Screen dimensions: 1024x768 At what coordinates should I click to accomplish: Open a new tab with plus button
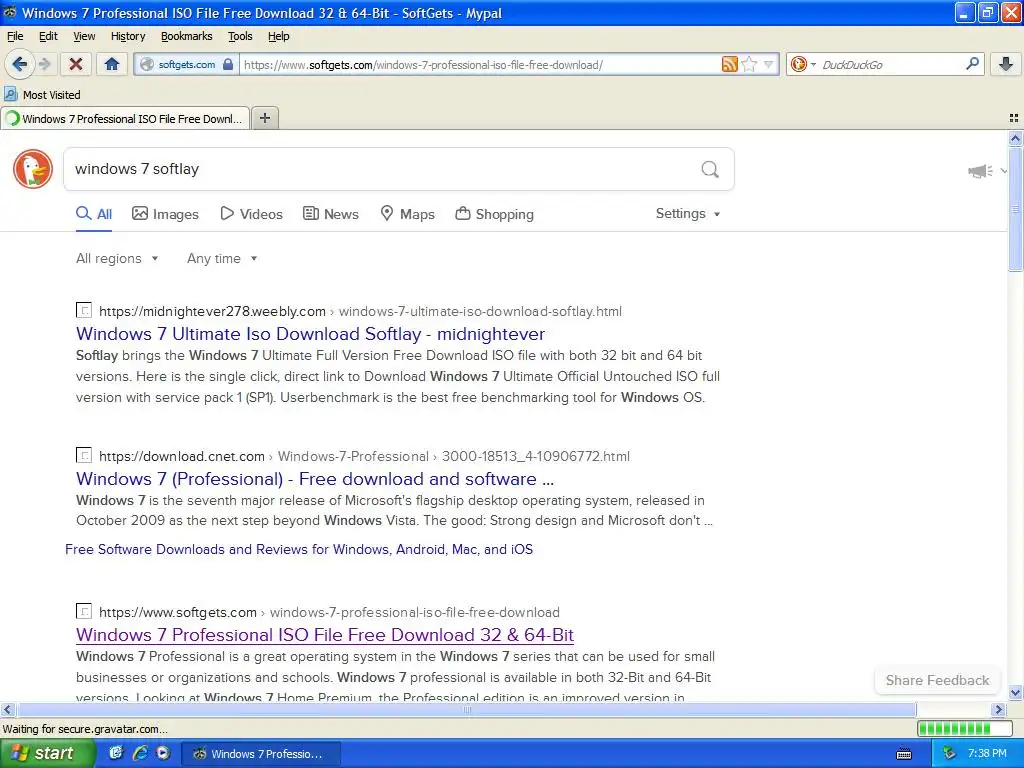(x=264, y=118)
